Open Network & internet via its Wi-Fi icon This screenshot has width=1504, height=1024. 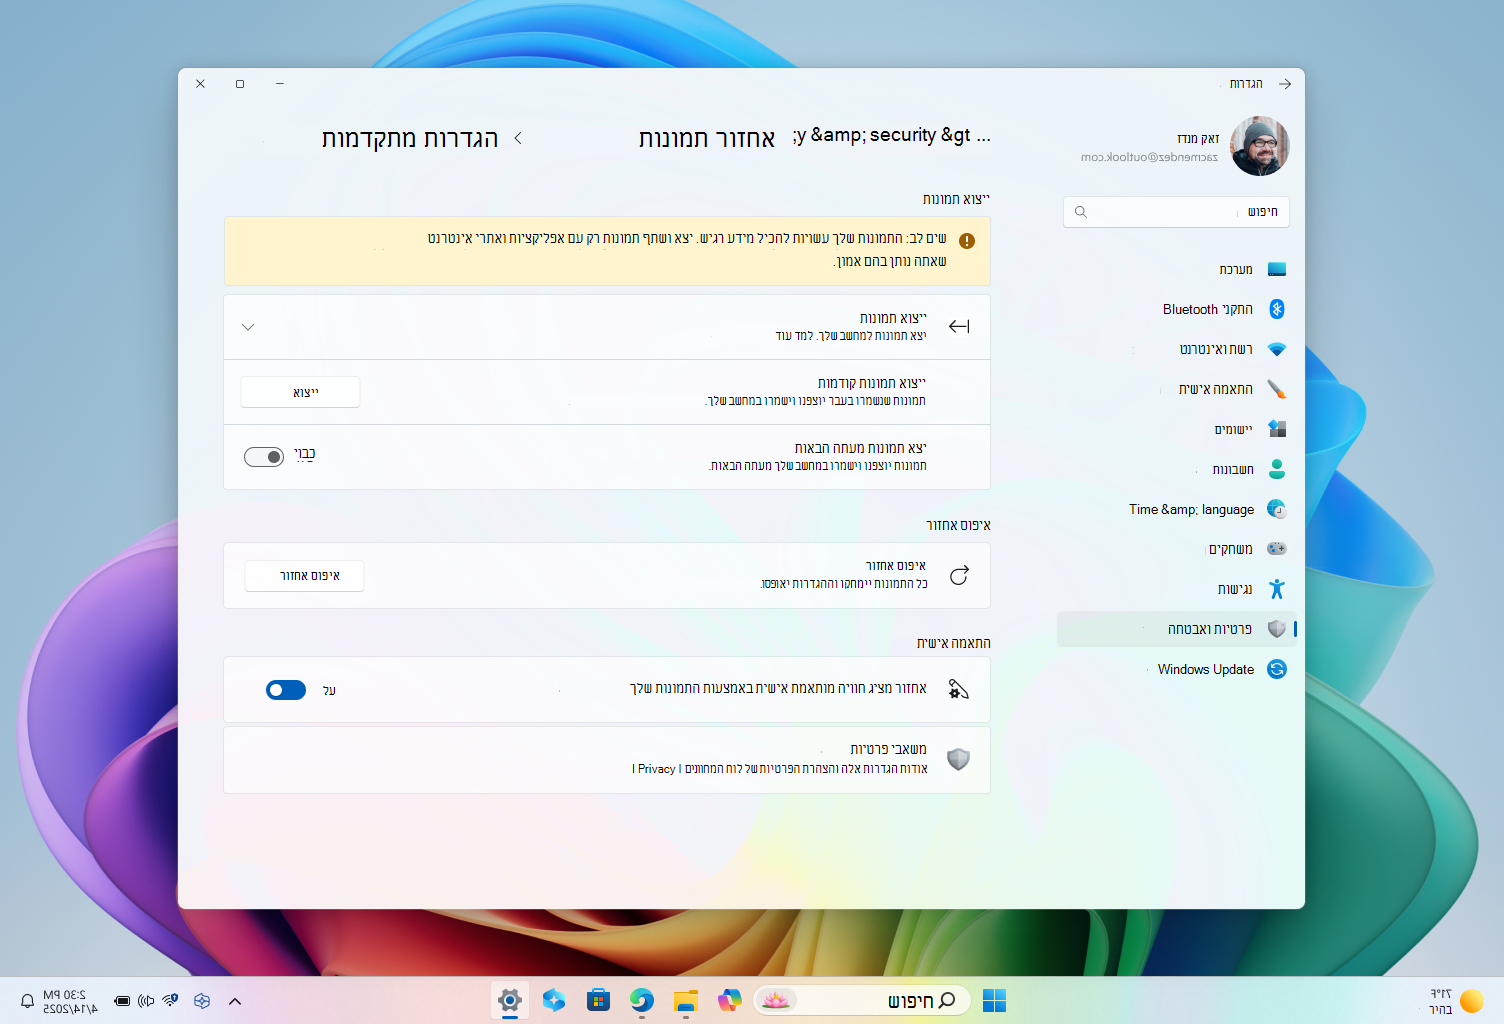tap(1277, 349)
